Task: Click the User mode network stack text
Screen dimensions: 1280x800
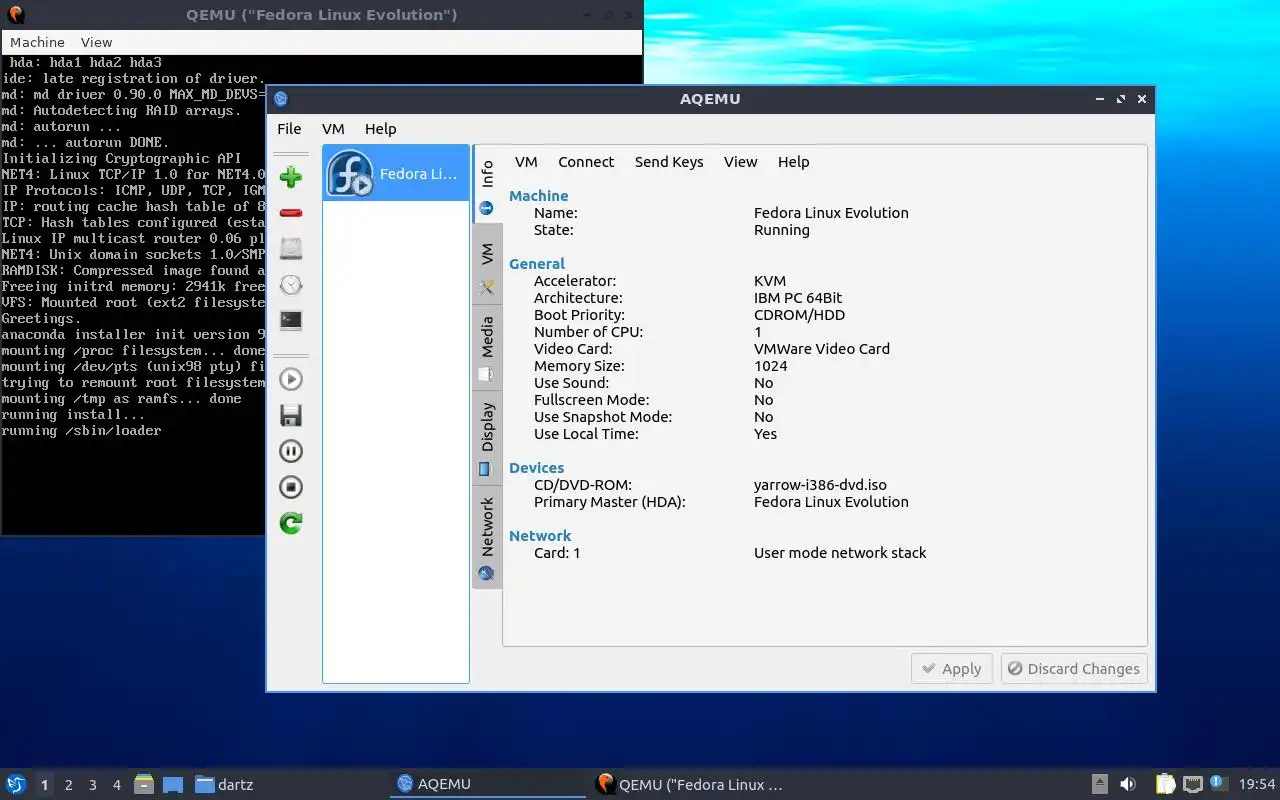Action: click(x=840, y=553)
